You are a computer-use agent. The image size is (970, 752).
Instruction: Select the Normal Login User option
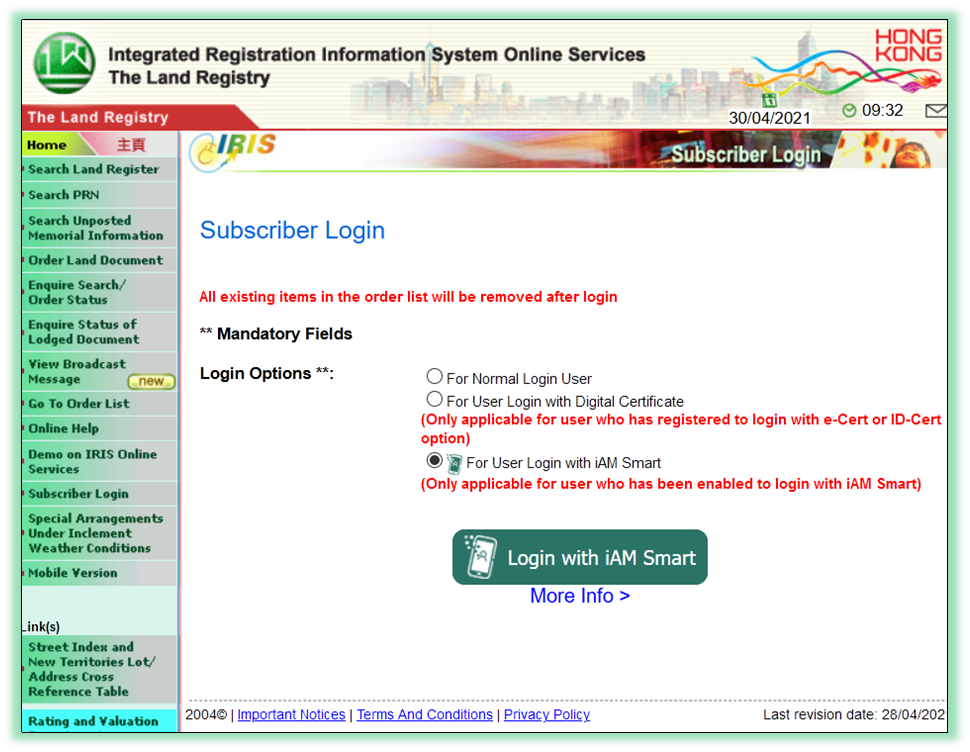click(x=434, y=376)
